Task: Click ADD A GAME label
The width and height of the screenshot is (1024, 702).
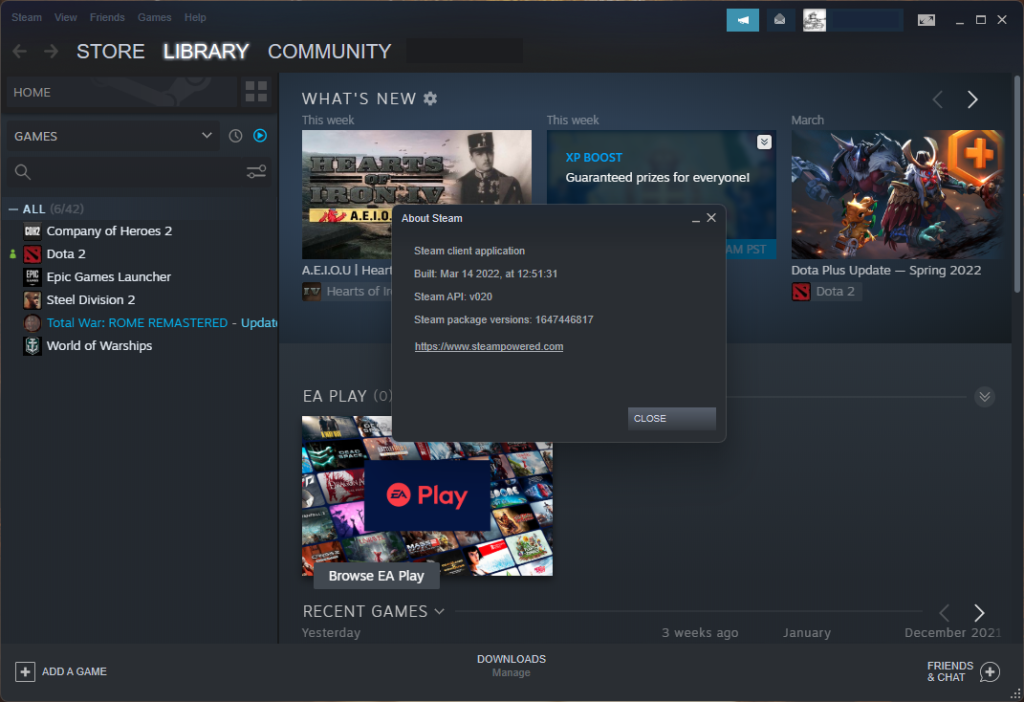Action: 74,671
